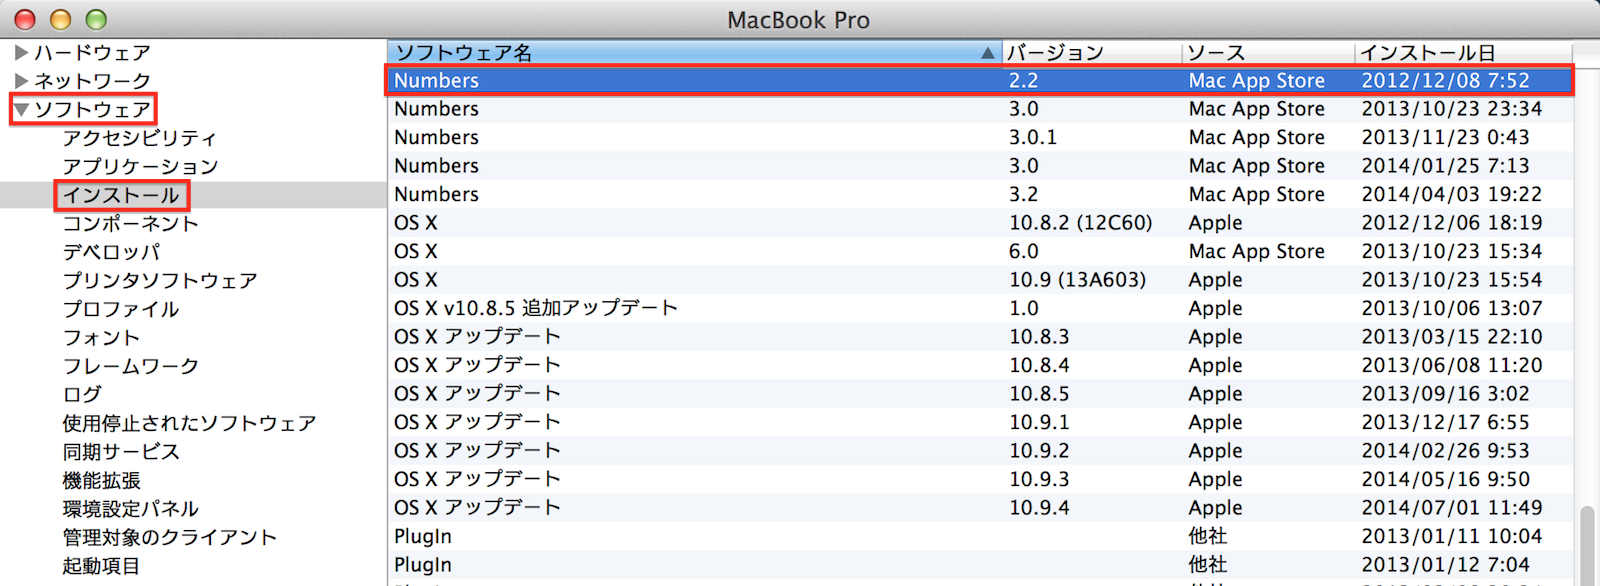Select the Numbers row with version 3.2
Image resolution: width=1600 pixels, height=586 pixels.
(980, 194)
